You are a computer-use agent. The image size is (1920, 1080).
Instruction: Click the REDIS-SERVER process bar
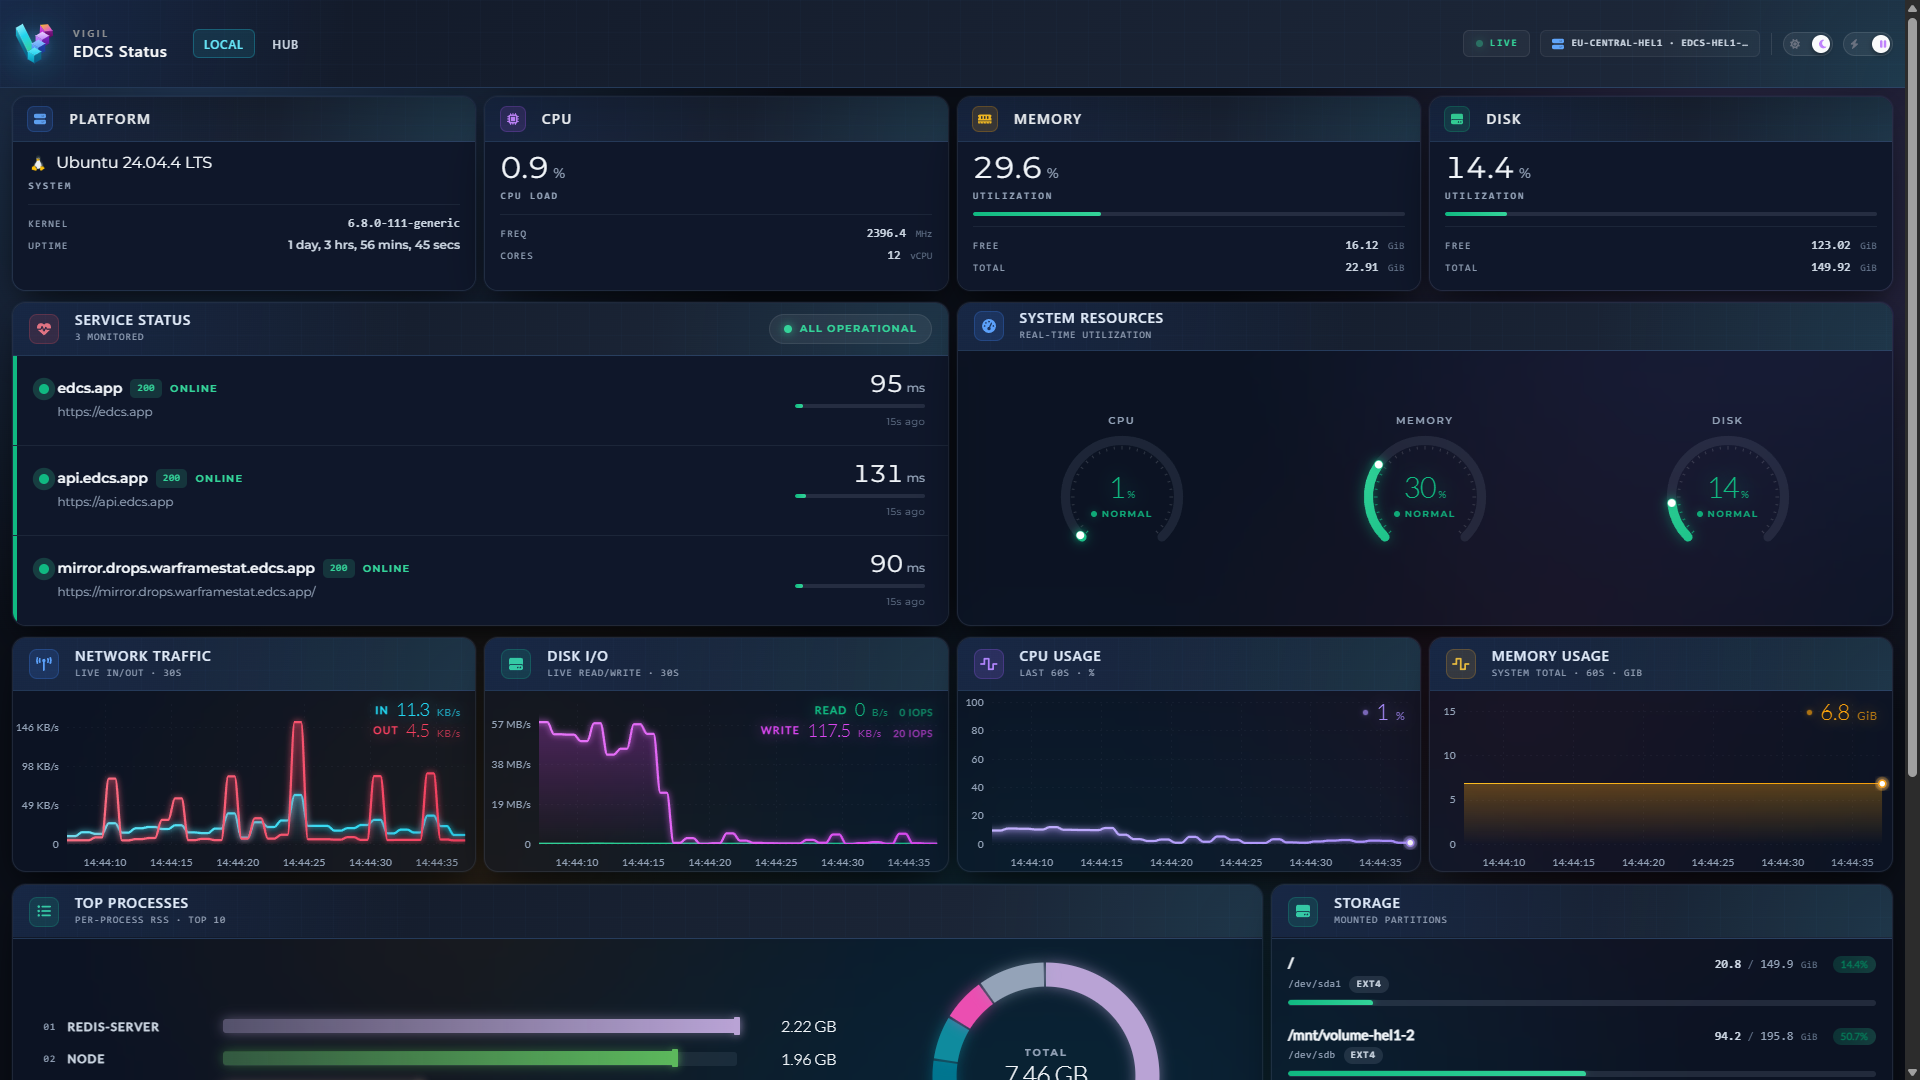point(480,1026)
